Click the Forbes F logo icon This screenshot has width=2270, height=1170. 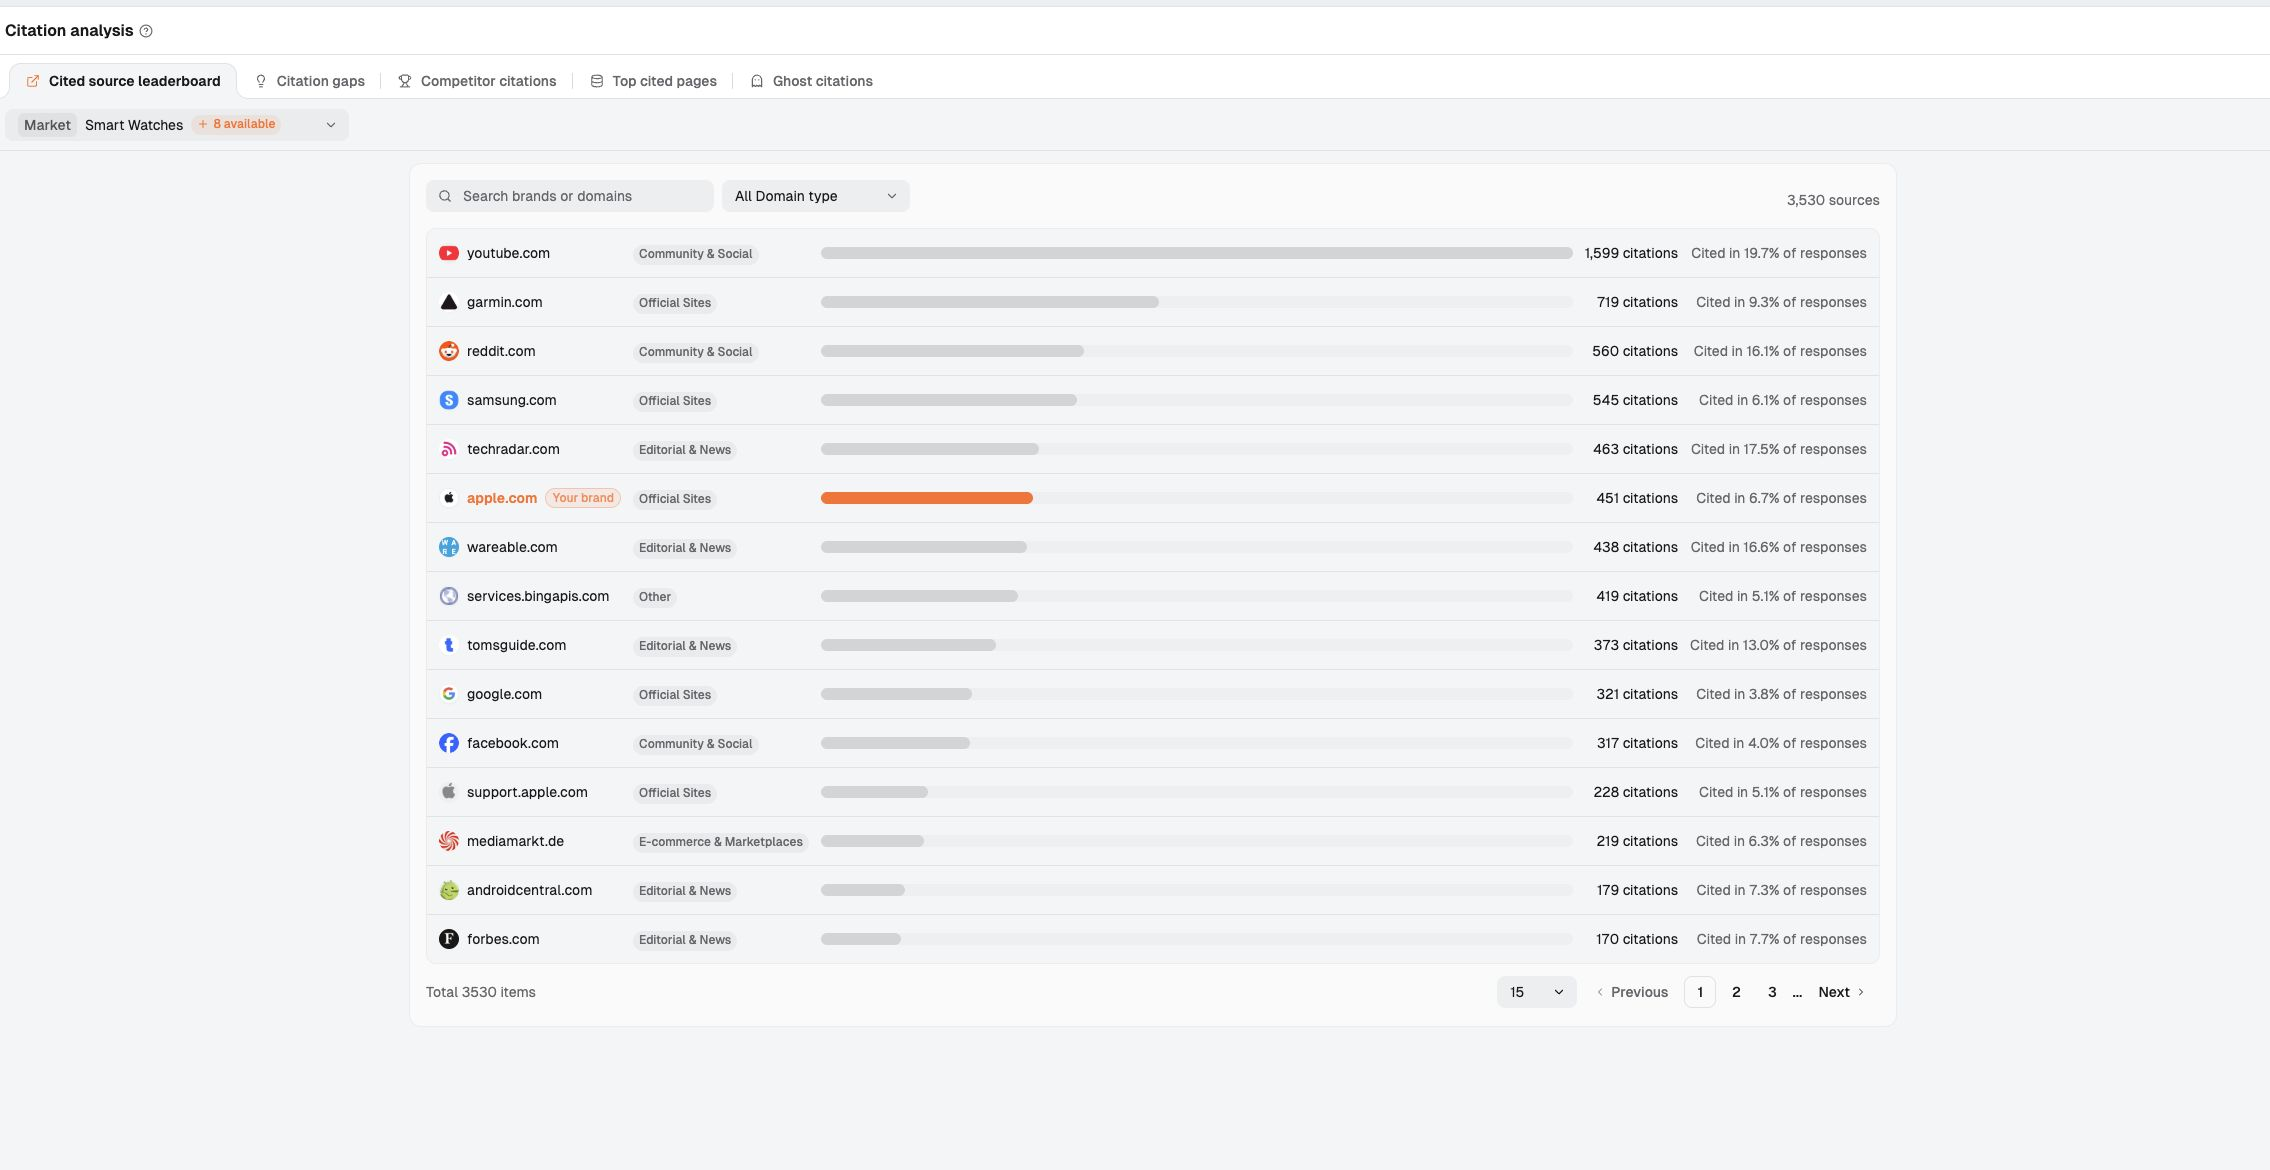[x=449, y=939]
